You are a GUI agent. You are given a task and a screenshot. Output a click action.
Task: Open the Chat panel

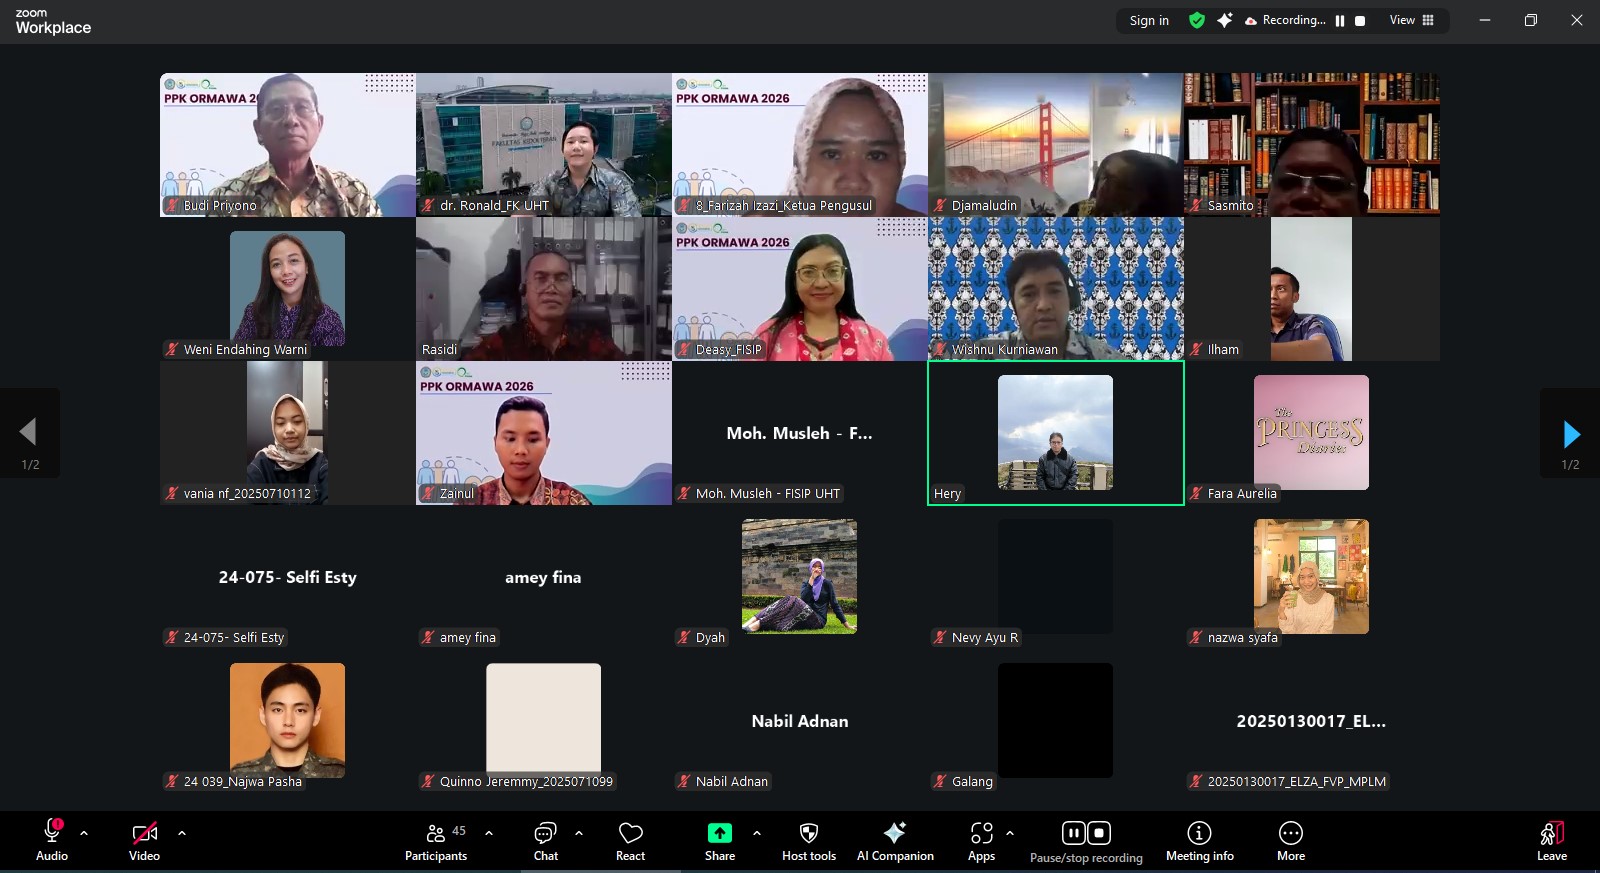tap(545, 841)
